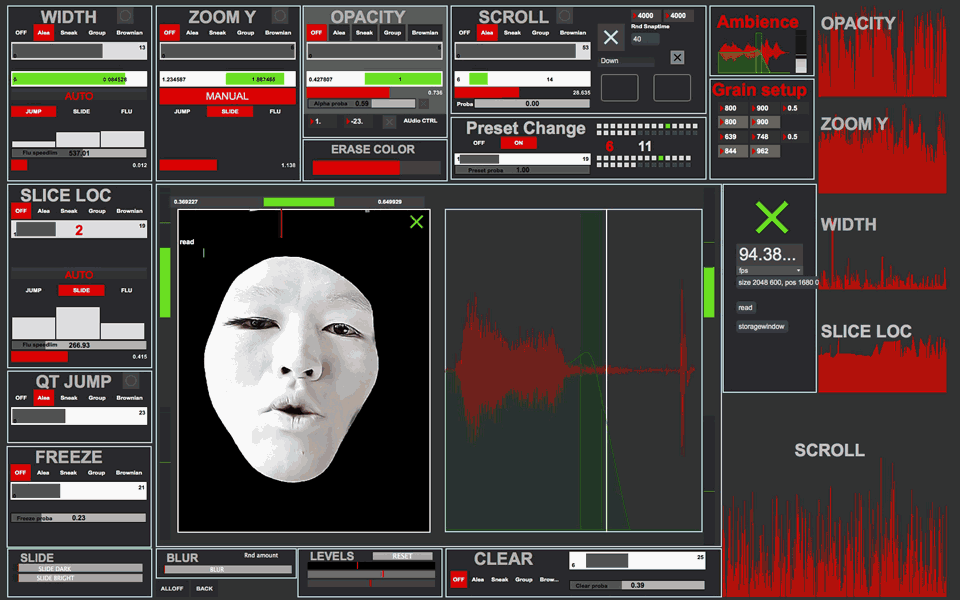Select Sneak mode in the SLICE LOC panel
960x600 pixels.
coord(70,211)
